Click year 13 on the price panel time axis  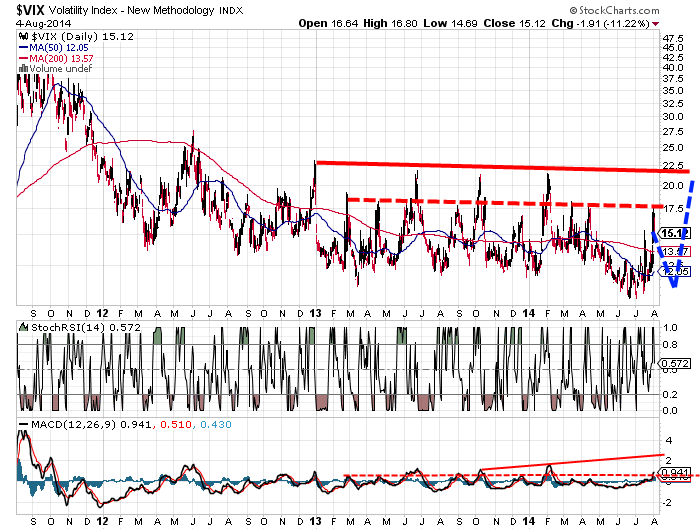[x=315, y=313]
